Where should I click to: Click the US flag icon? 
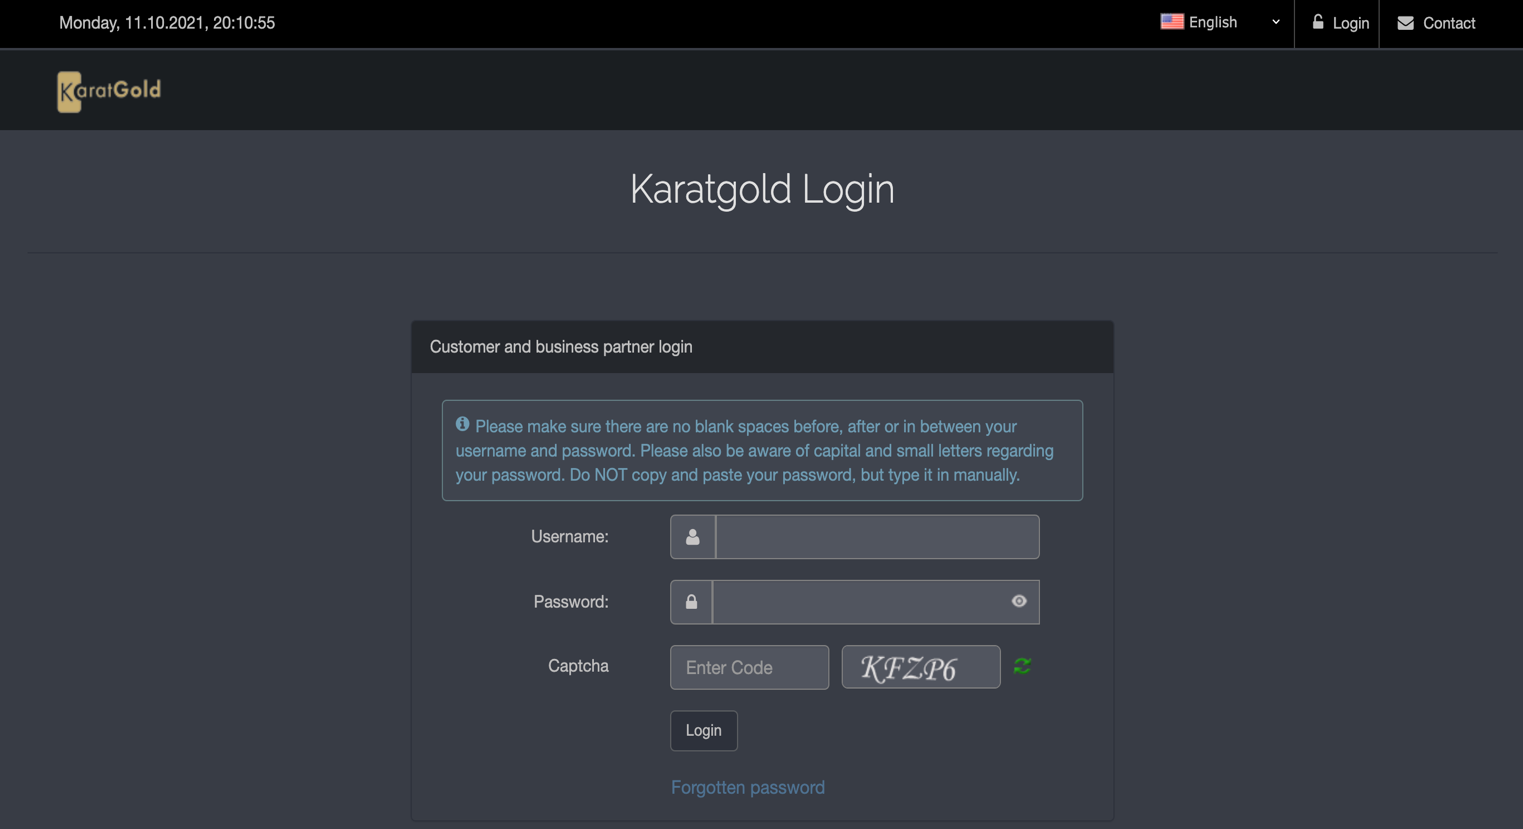pyautogui.click(x=1172, y=22)
